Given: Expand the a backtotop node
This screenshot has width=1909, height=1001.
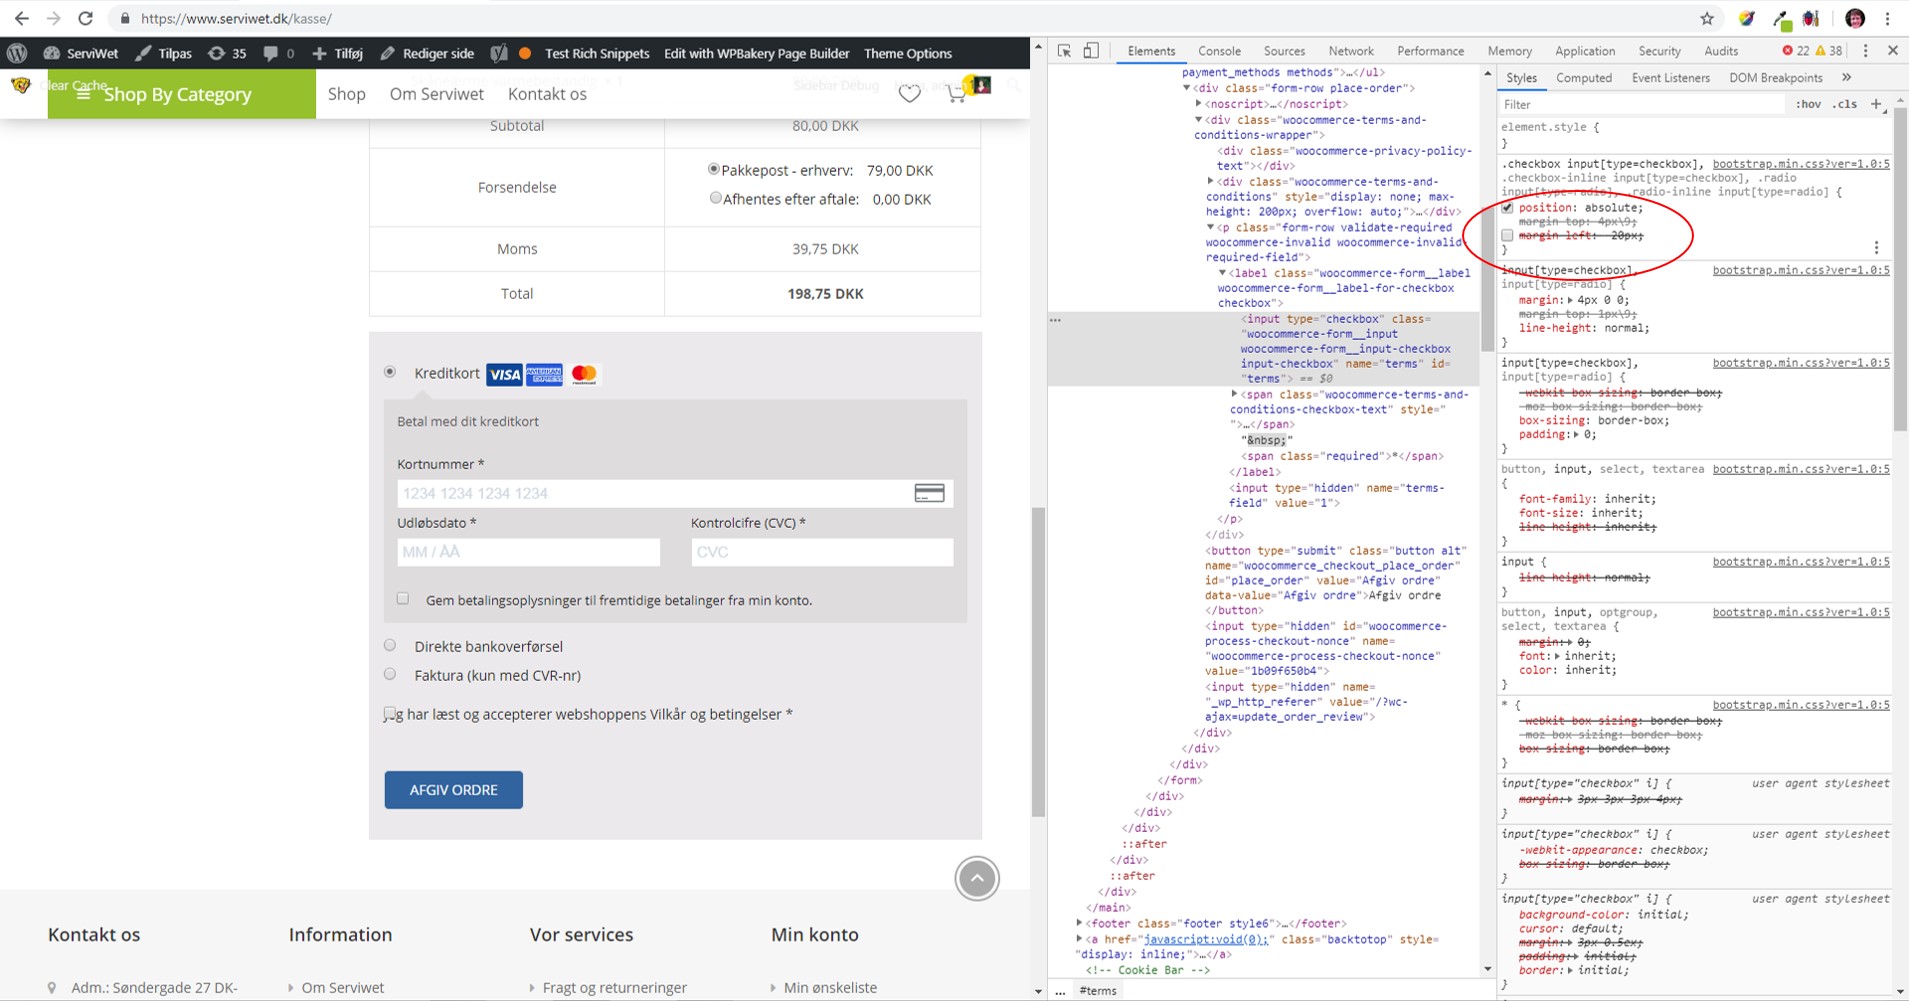Looking at the screenshot, I should pyautogui.click(x=1079, y=939).
